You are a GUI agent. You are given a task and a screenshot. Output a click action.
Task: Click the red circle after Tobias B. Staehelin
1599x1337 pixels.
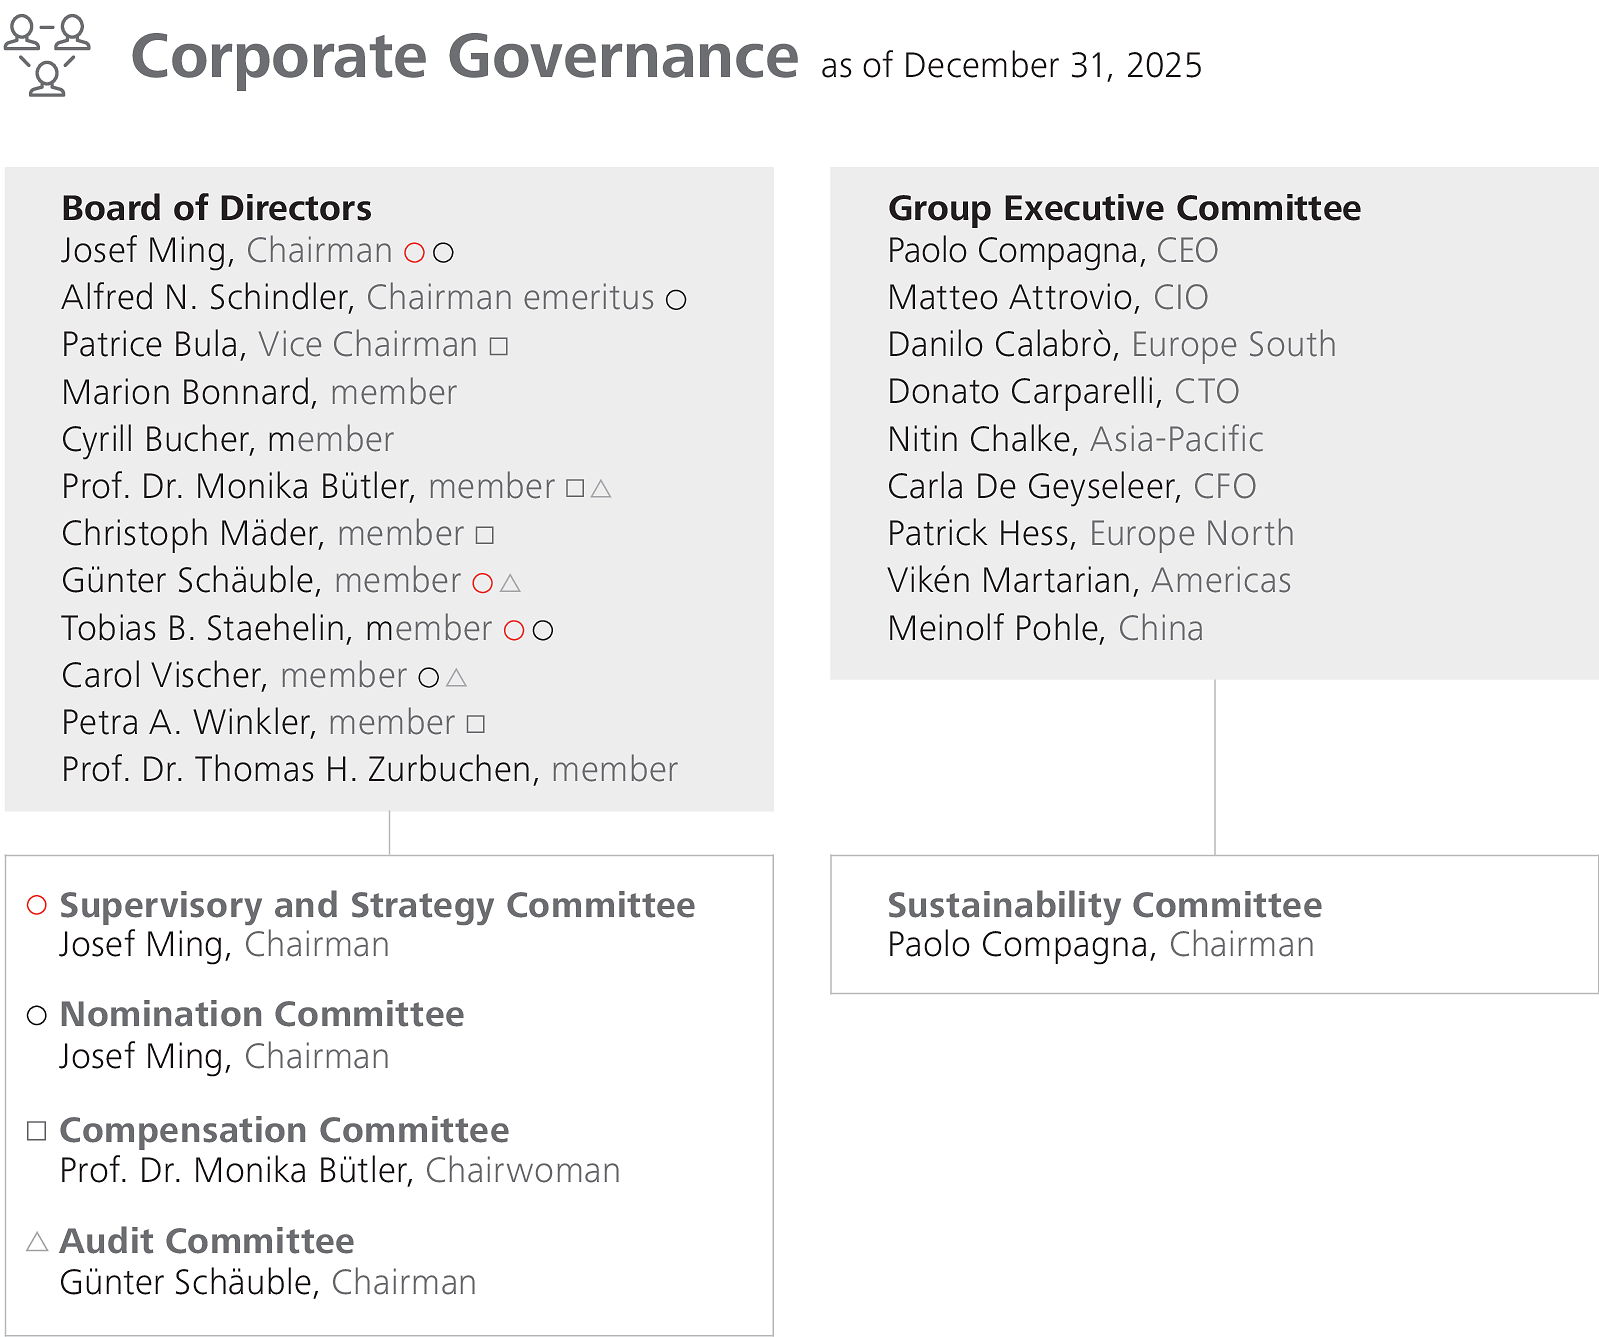[x=514, y=630]
